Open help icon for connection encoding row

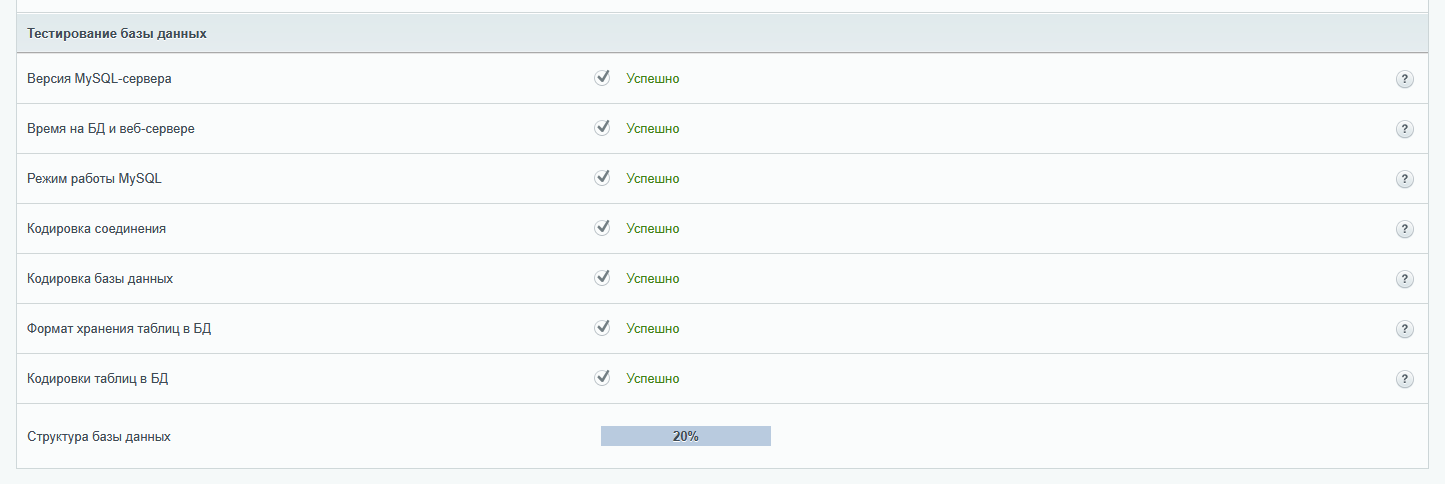(x=1404, y=229)
